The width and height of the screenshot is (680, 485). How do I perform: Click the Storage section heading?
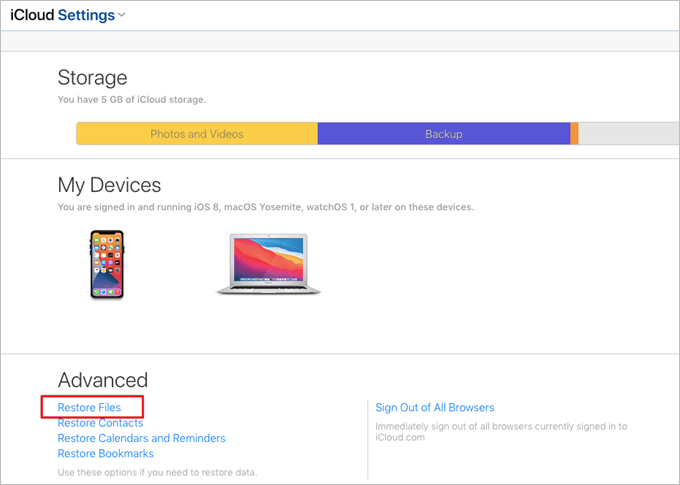pyautogui.click(x=92, y=77)
